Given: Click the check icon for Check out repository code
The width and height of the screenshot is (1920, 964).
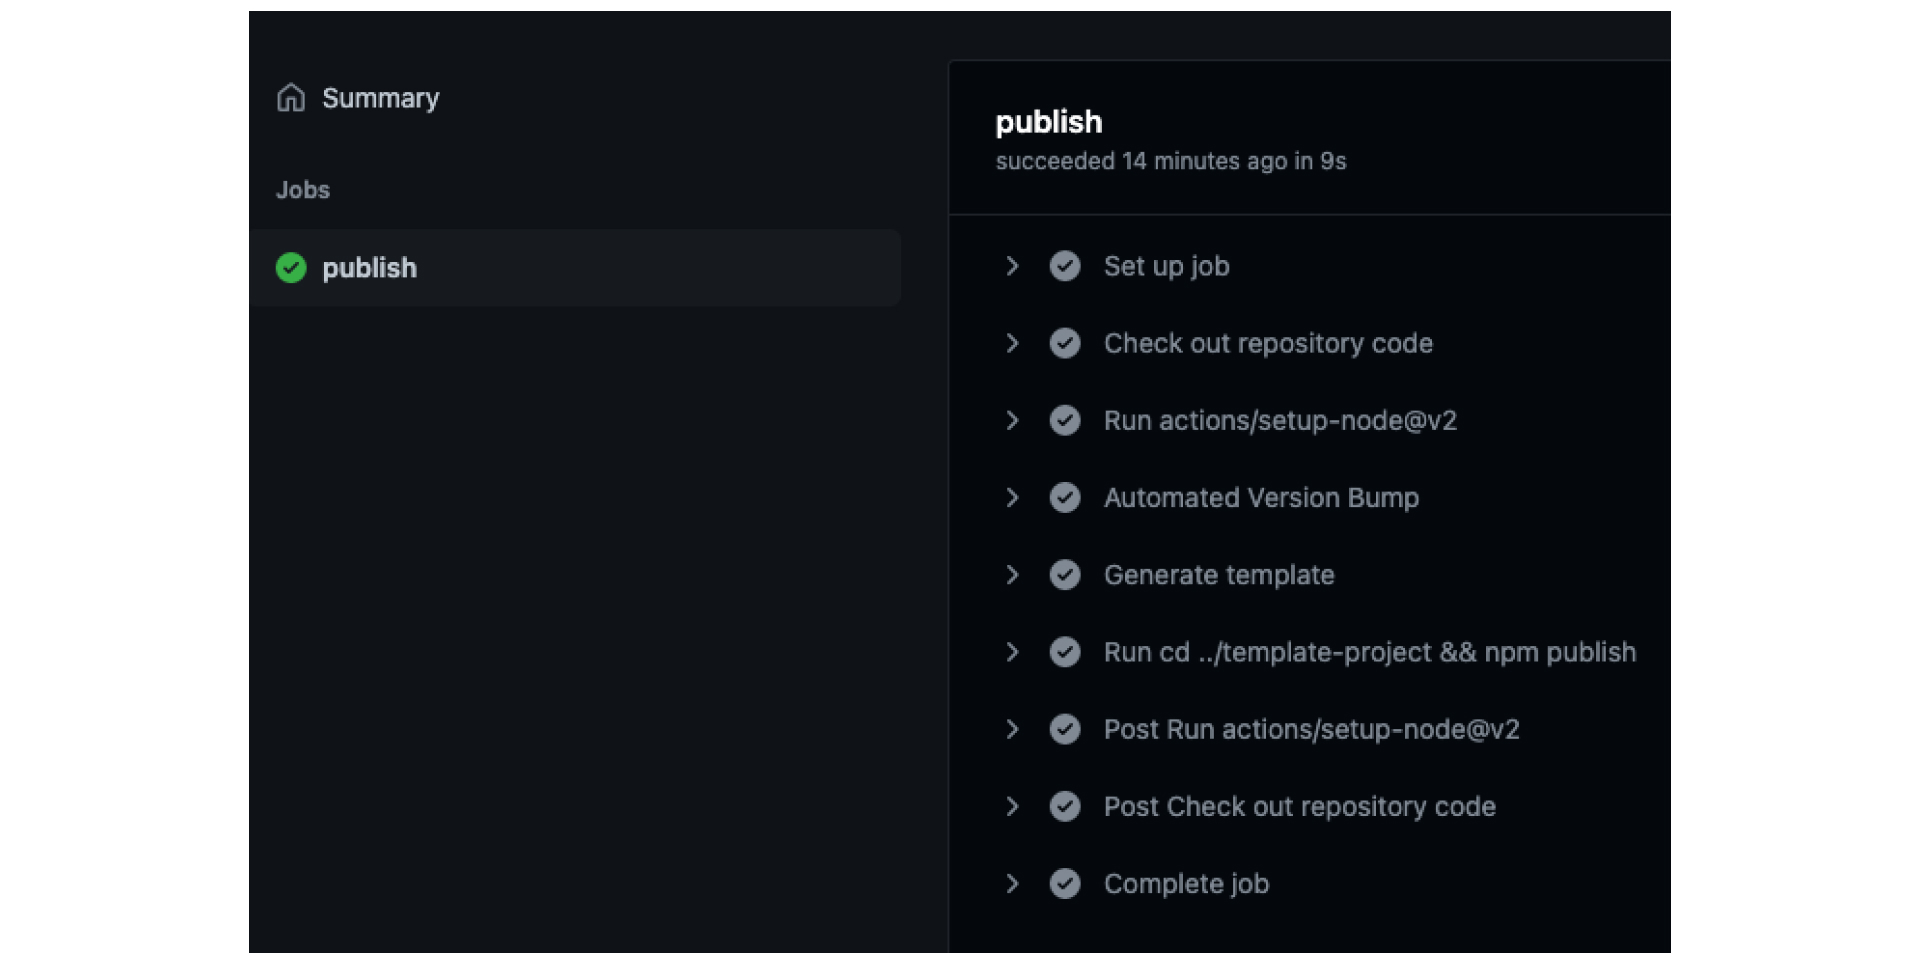Looking at the screenshot, I should coord(1065,343).
